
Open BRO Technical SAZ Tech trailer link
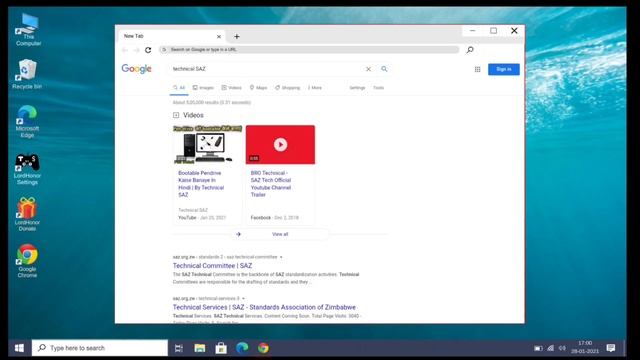click(x=271, y=184)
